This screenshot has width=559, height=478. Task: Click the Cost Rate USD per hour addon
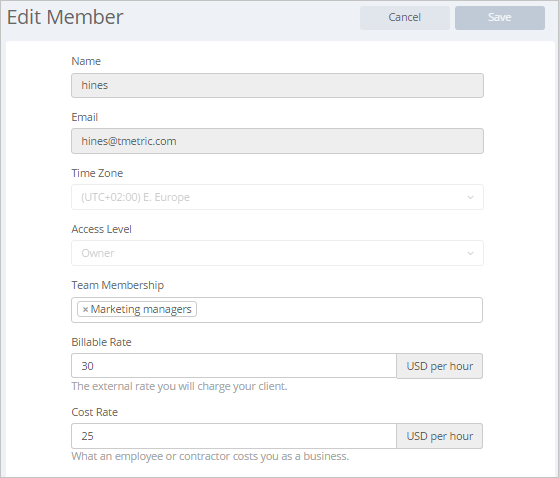(x=440, y=436)
